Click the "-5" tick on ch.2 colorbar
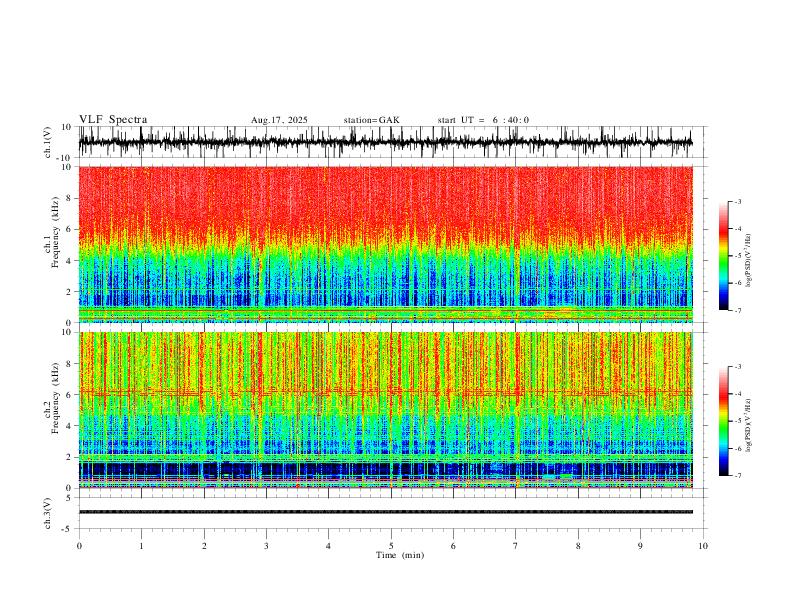The height and width of the screenshot is (612, 792). 737,421
